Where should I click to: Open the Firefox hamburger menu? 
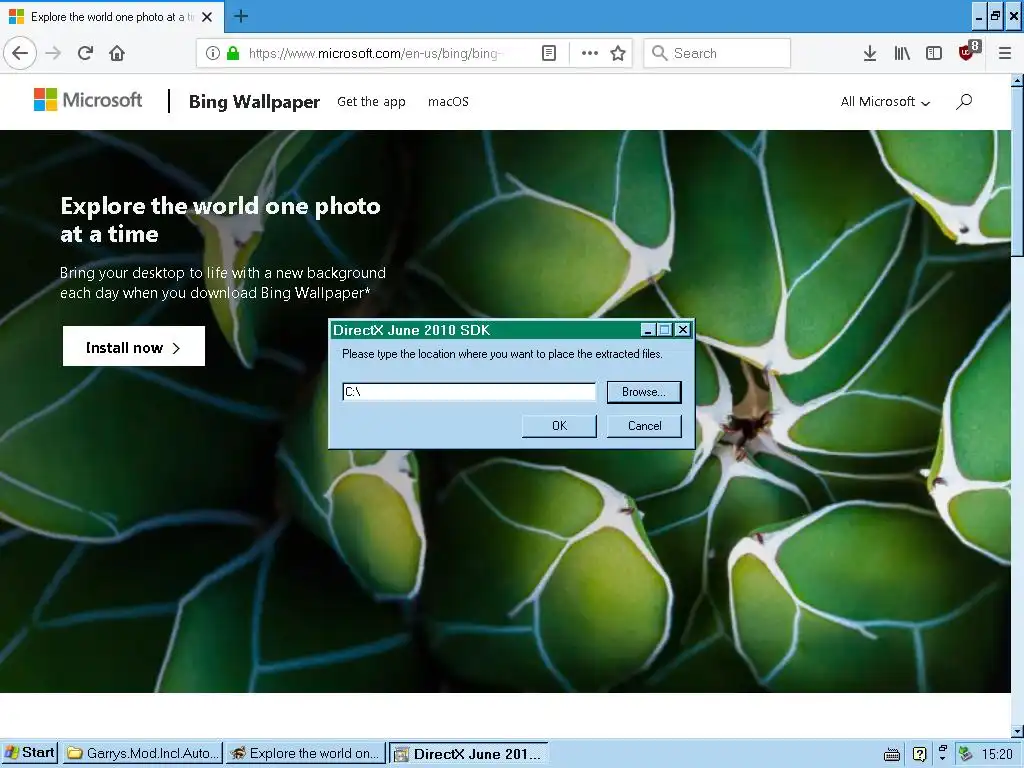click(1005, 53)
